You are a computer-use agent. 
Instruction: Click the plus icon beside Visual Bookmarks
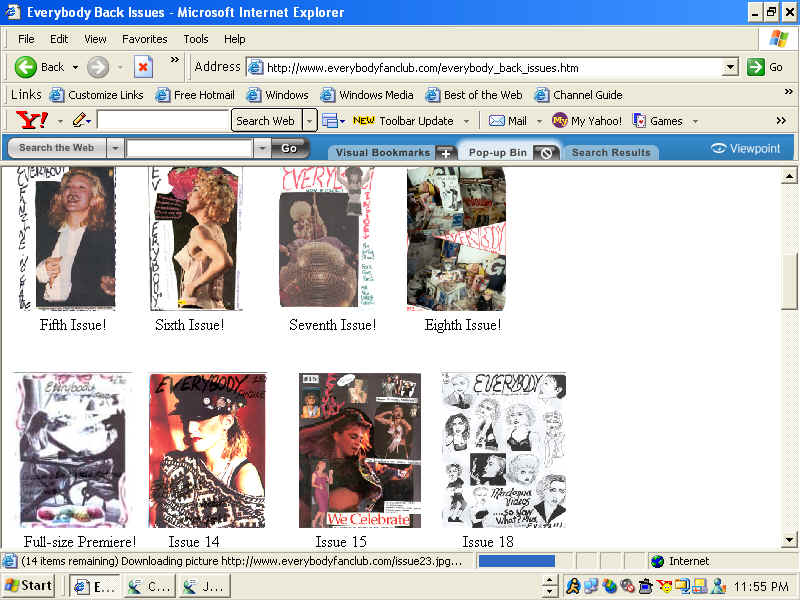[445, 153]
